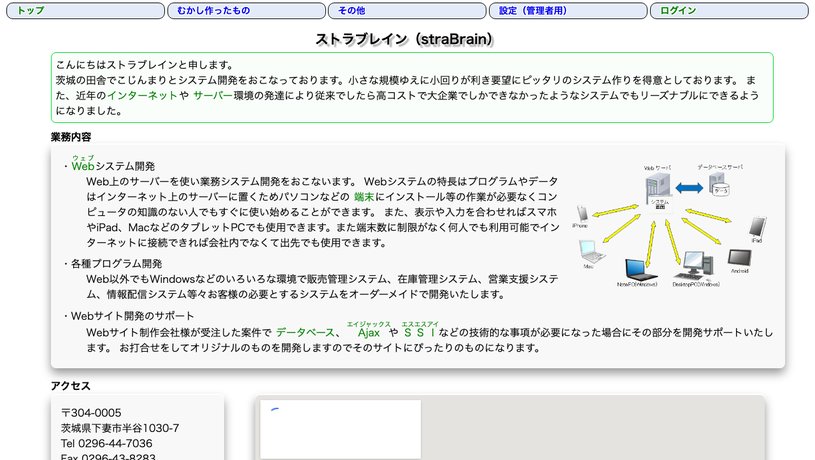Screen dimensions: 815x460
Task: Open the トップ menu tab
Action: coord(85,10)
